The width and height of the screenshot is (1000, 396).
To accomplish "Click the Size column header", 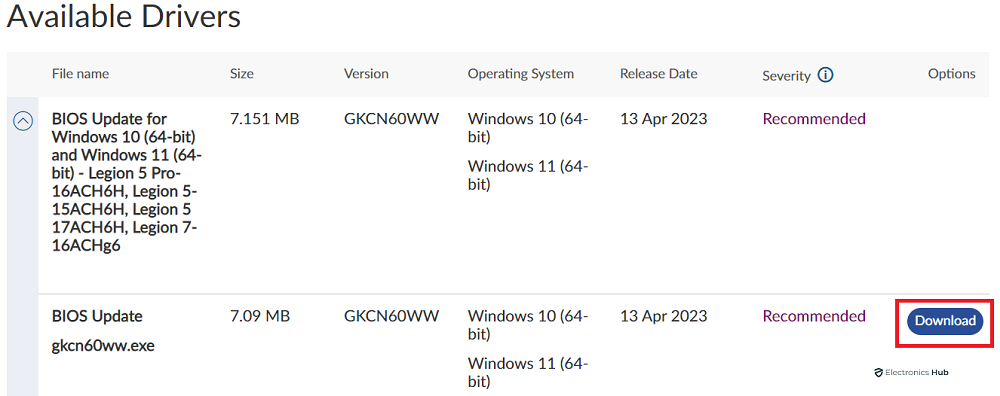I will [x=242, y=74].
